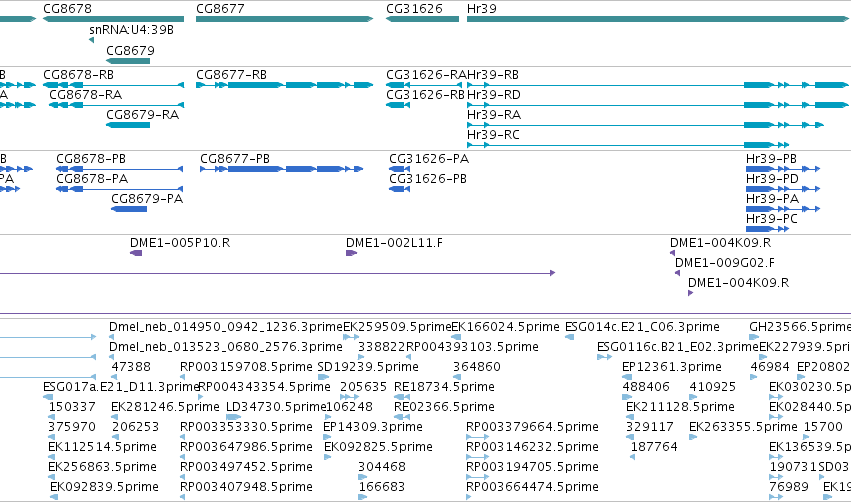Click EST RP003146232.5prime
Image resolution: width=851 pixels, height=502 pixels.
pos(532,447)
